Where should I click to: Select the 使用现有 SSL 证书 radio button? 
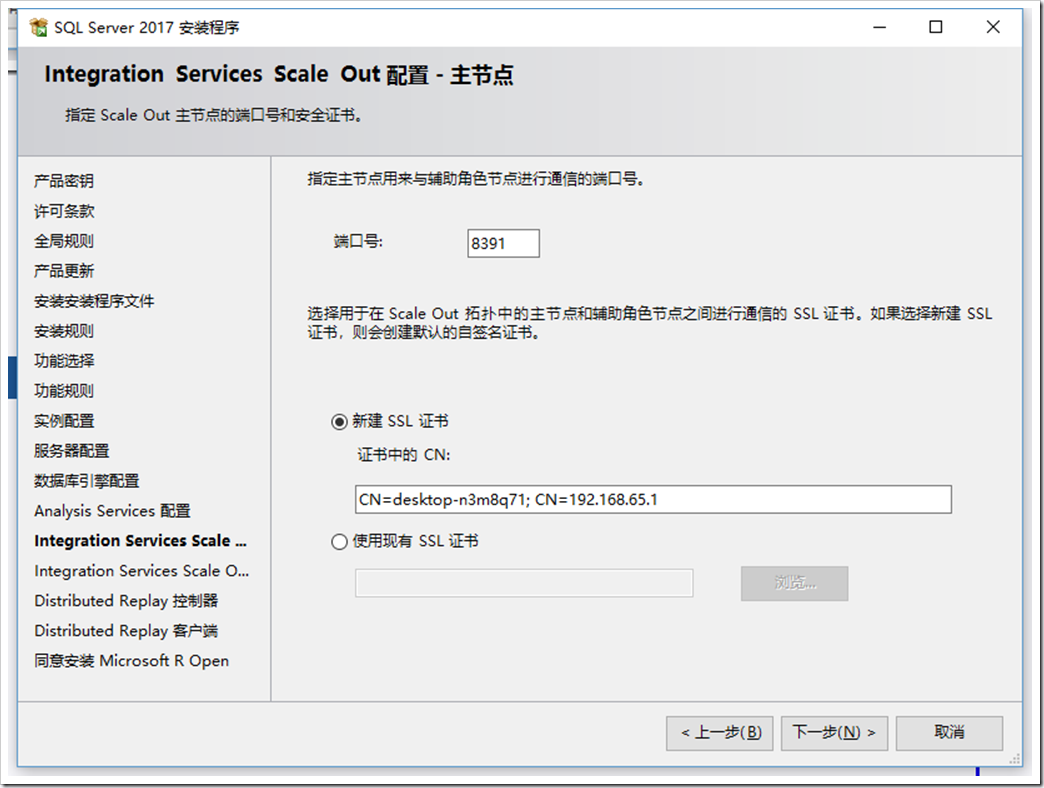click(340, 542)
